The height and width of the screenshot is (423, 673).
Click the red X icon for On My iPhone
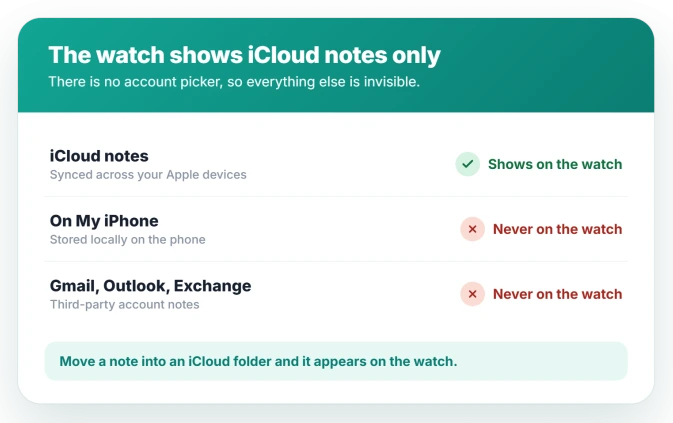click(473, 229)
